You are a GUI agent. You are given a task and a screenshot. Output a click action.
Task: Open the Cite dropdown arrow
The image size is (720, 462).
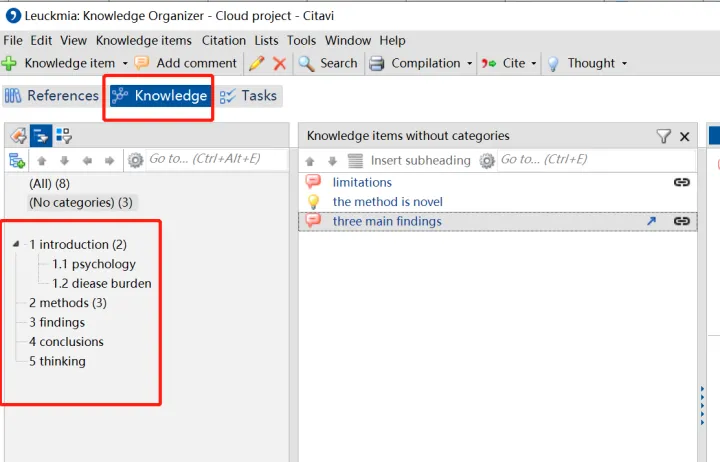pos(534,63)
